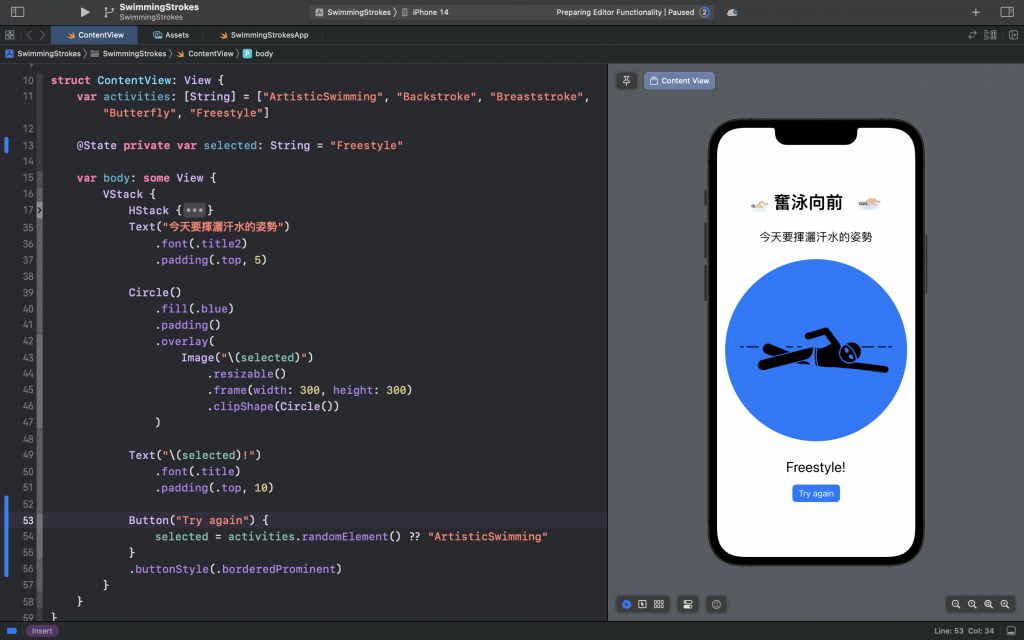Viewport: 1024px width, 640px height.
Task: Click .clipShape(Circle()) code line
Action: click(274, 406)
